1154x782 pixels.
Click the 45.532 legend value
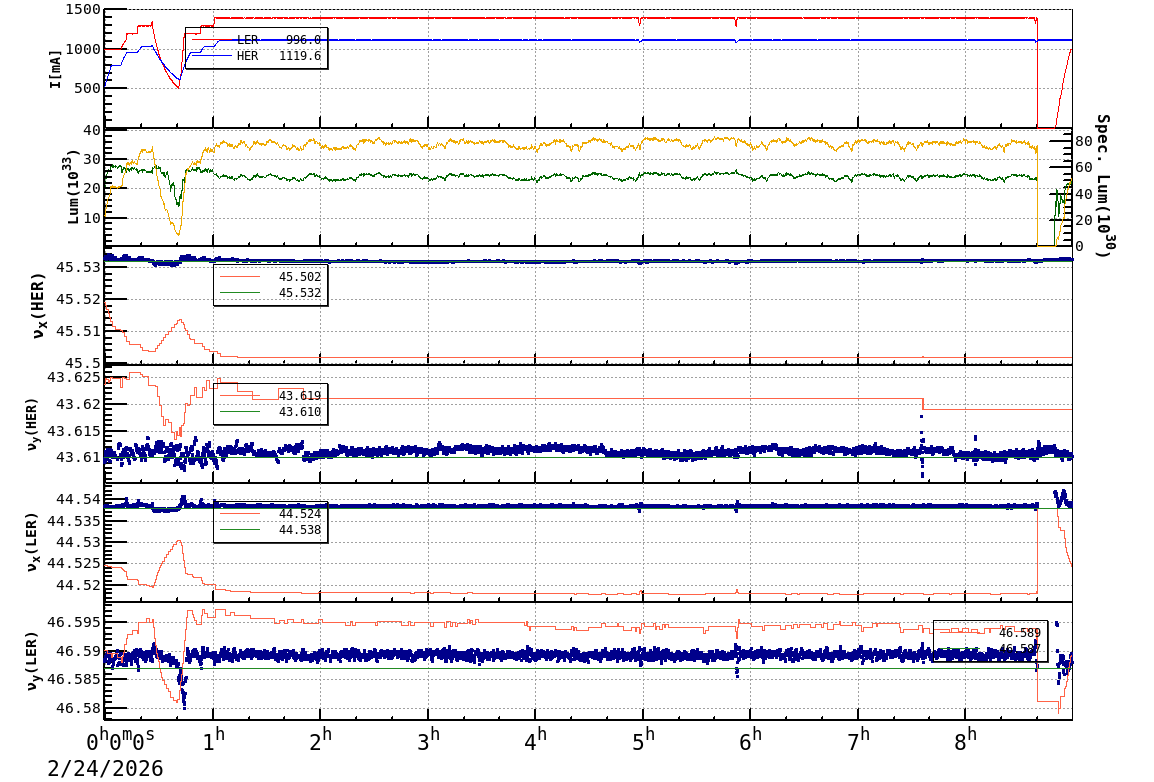pos(300,293)
